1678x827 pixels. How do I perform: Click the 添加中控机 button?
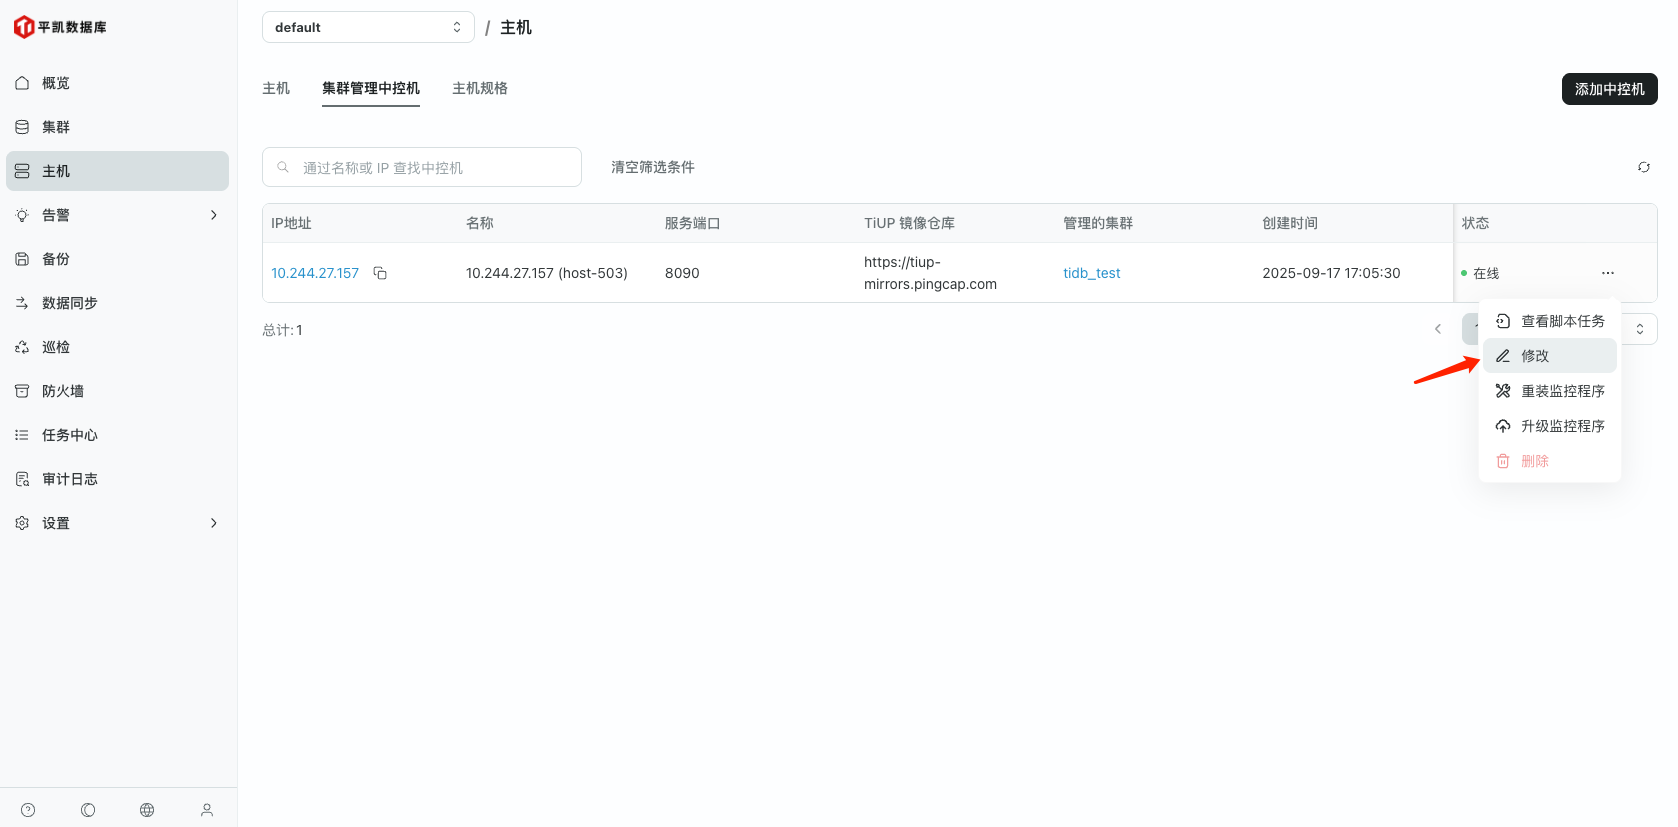coord(1608,89)
